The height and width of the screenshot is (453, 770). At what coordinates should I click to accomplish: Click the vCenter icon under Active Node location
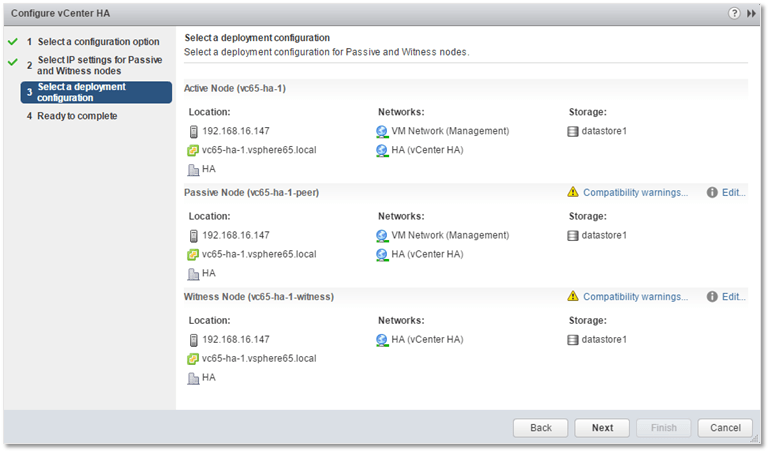click(x=193, y=150)
